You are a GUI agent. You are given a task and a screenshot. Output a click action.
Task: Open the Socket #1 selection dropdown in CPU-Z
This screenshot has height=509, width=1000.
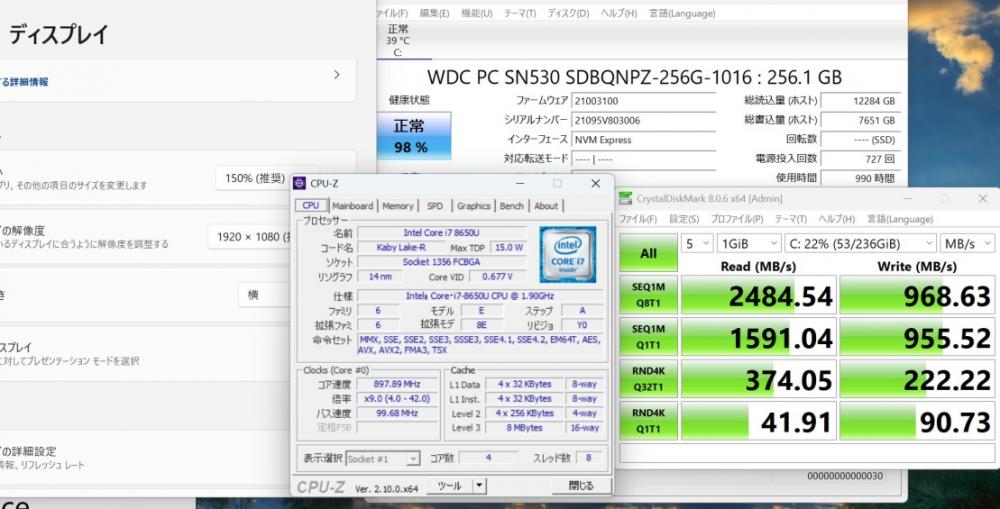pyautogui.click(x=383, y=459)
